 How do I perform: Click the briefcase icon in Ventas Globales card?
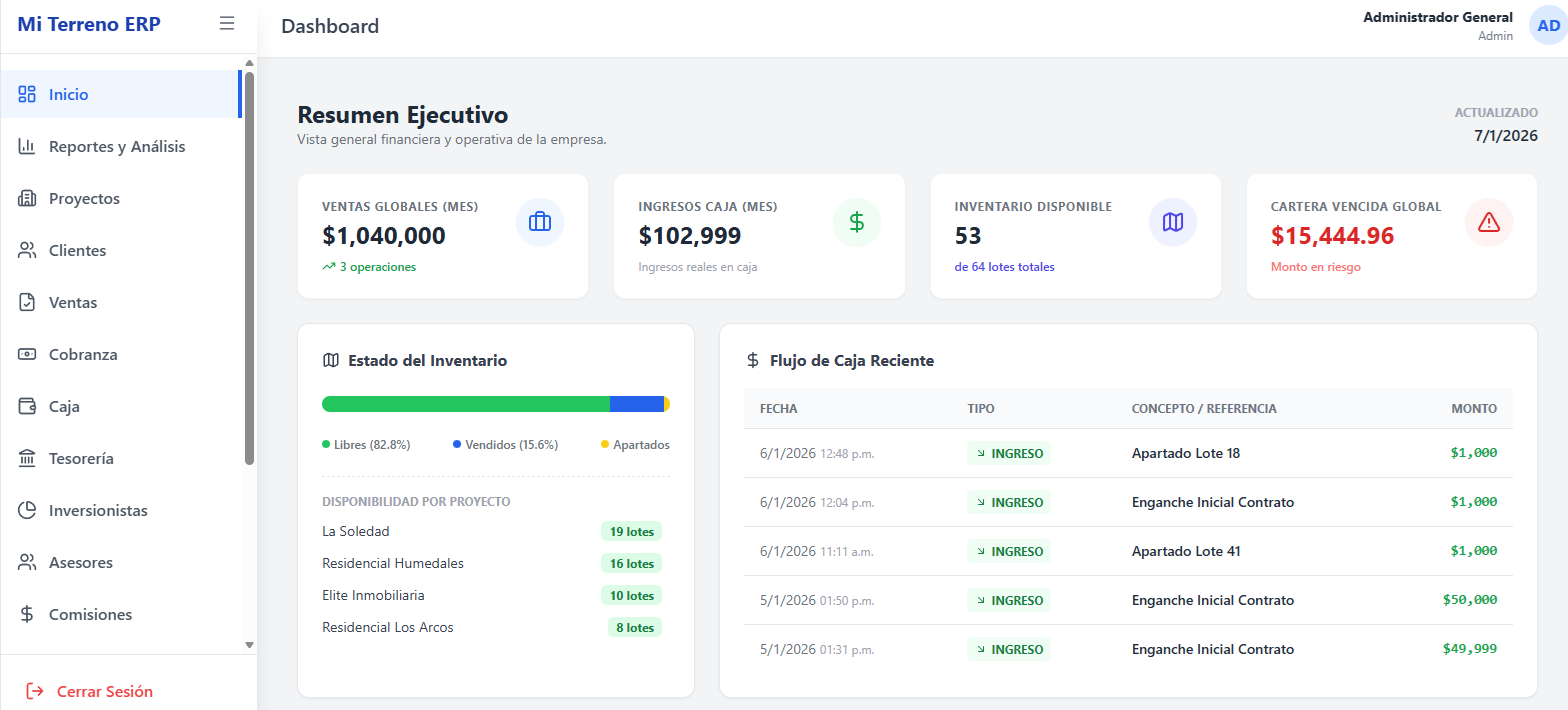[x=540, y=222]
